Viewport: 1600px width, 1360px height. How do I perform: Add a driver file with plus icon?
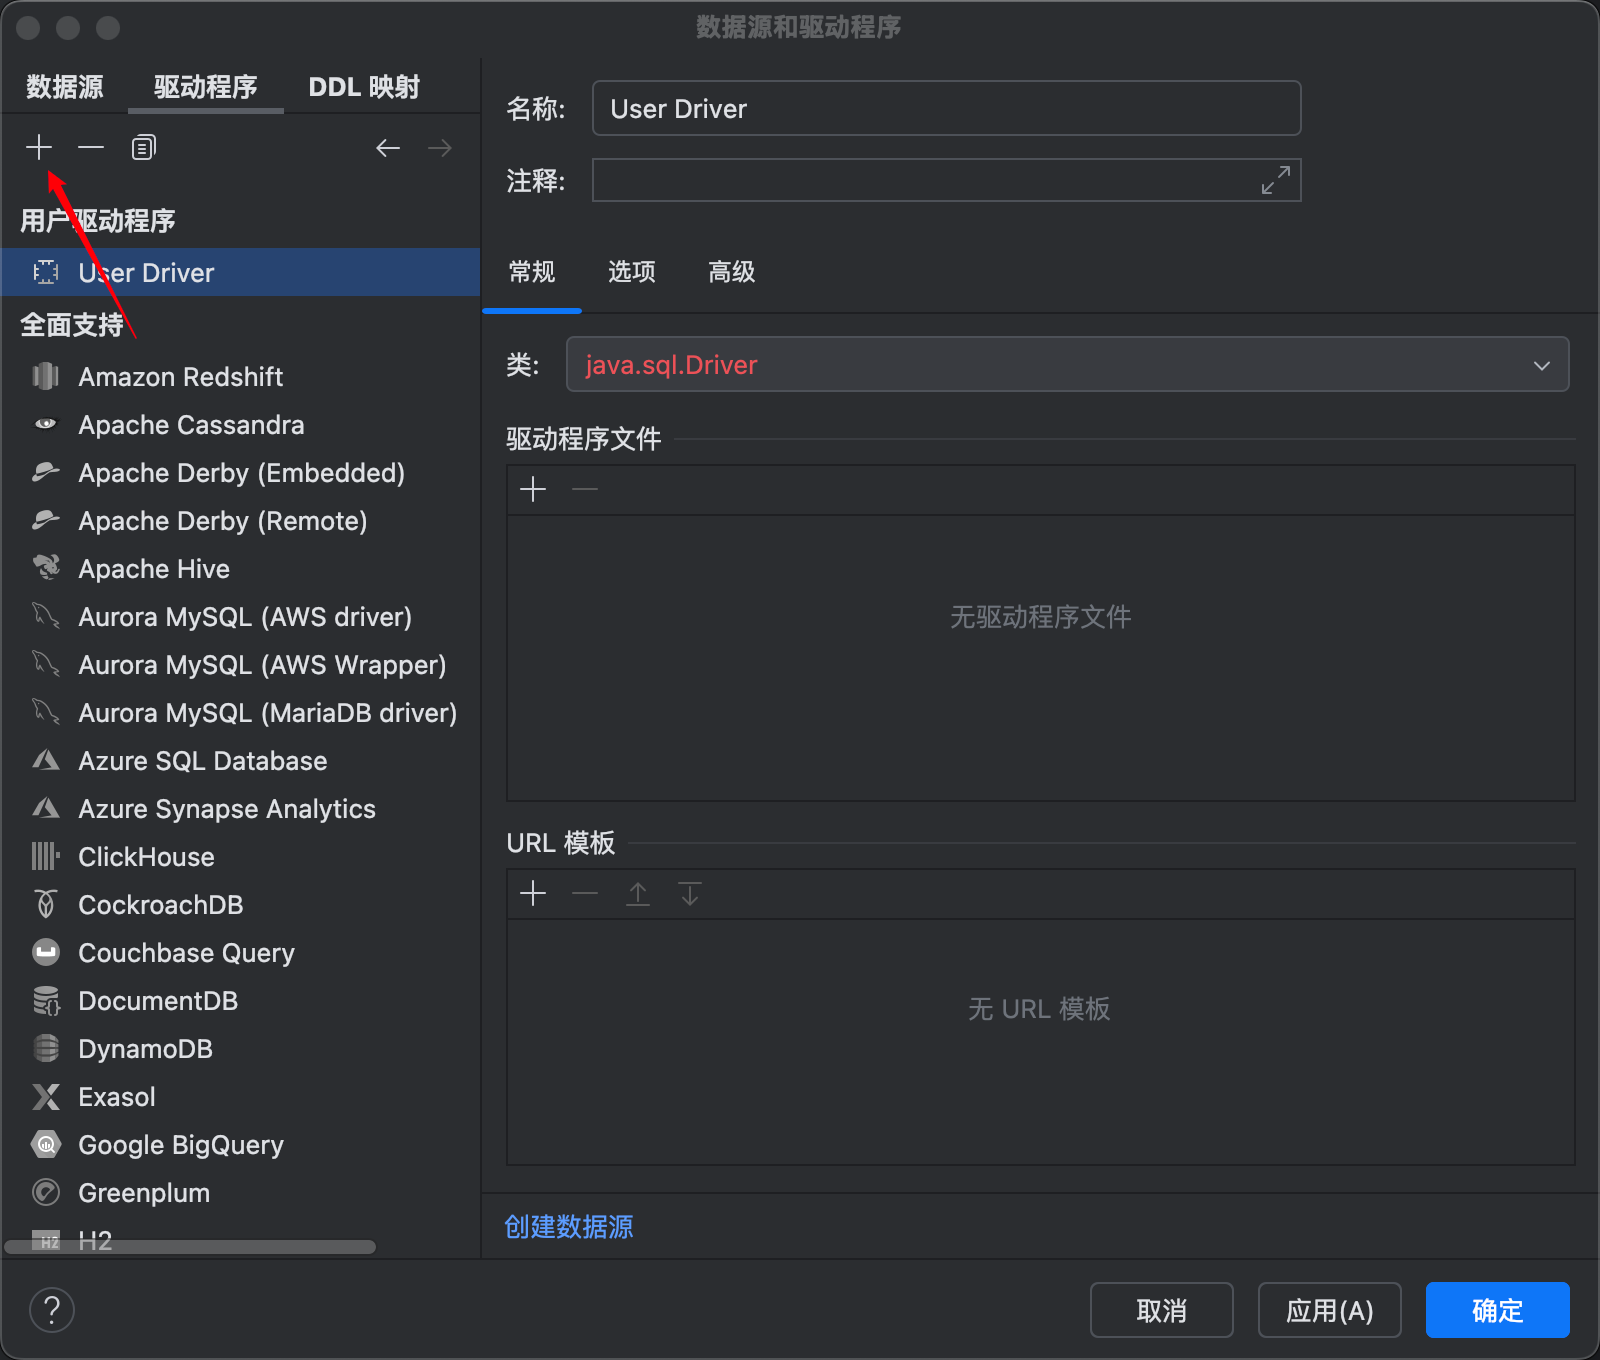pos(533,489)
